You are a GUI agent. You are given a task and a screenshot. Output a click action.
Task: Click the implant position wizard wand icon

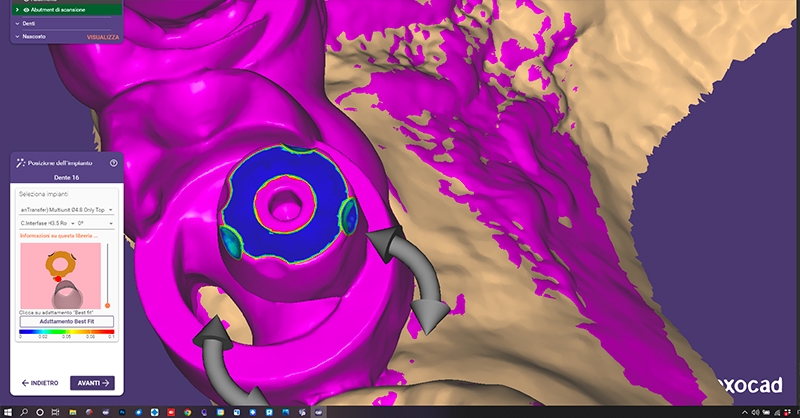click(20, 162)
